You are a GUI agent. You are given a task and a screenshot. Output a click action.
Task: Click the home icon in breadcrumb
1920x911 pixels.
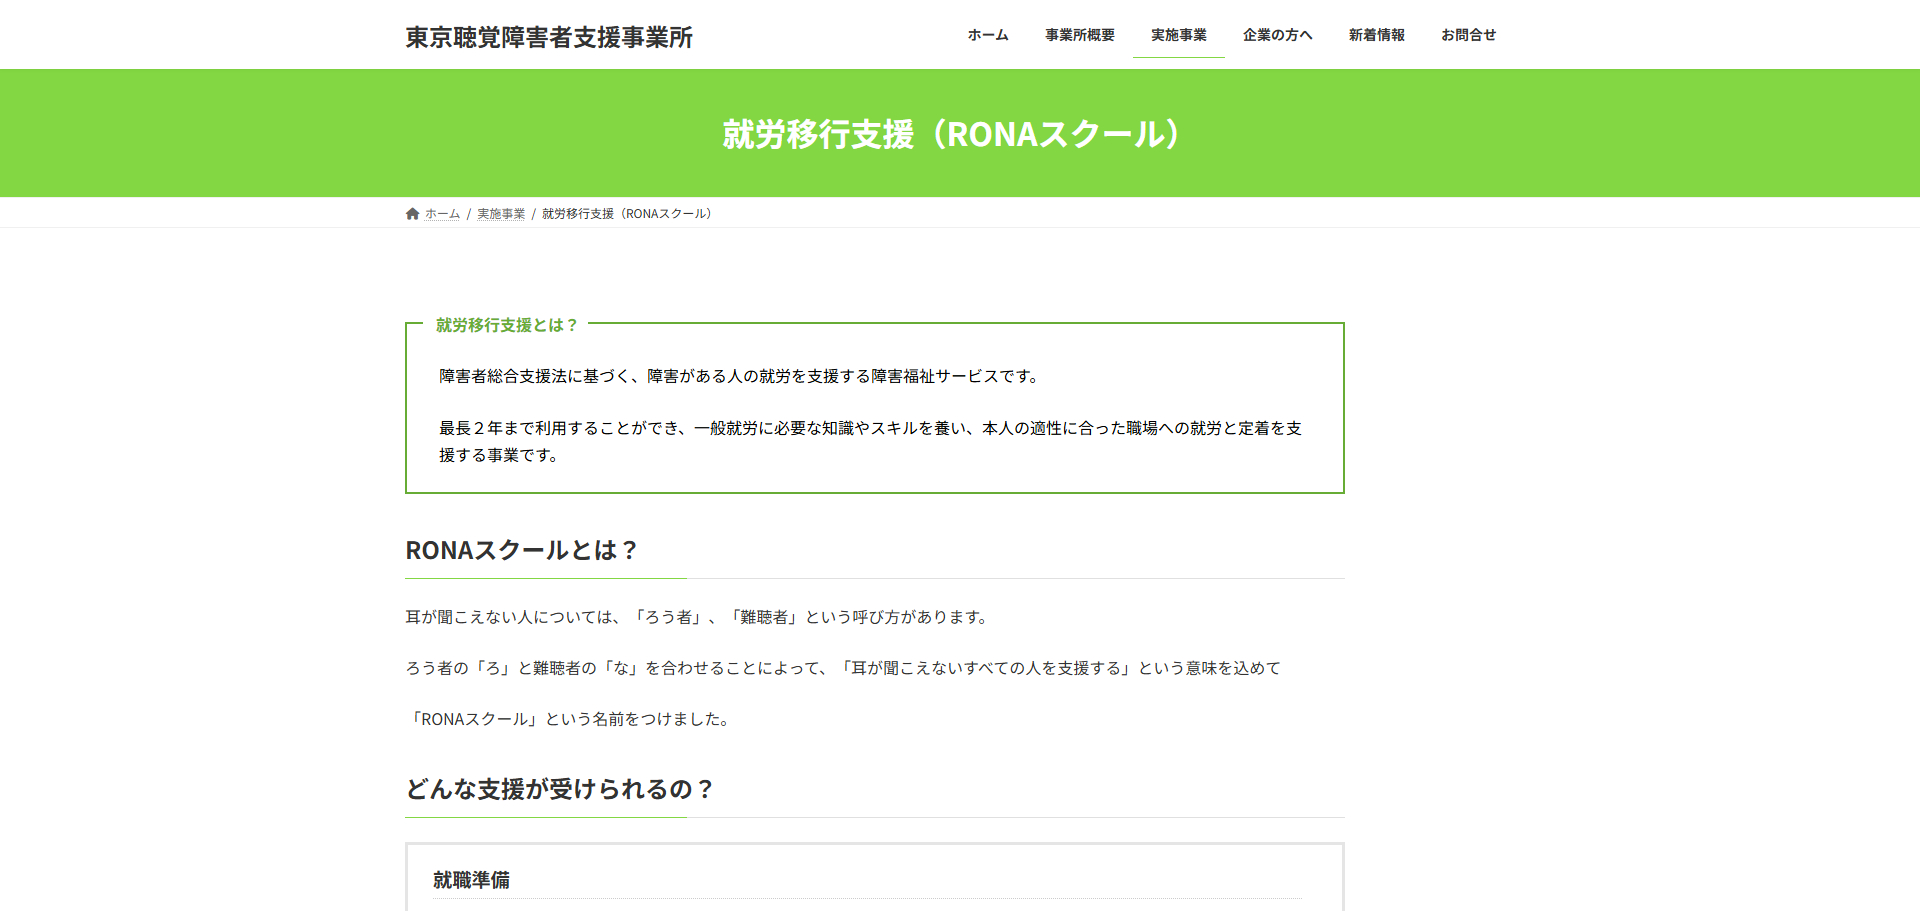point(412,214)
